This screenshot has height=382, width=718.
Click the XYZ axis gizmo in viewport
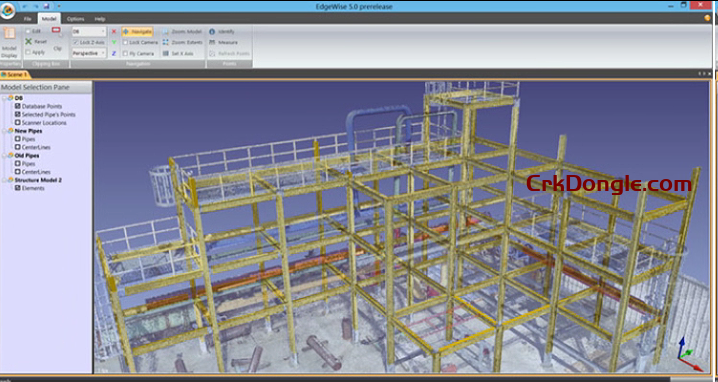coord(690,355)
